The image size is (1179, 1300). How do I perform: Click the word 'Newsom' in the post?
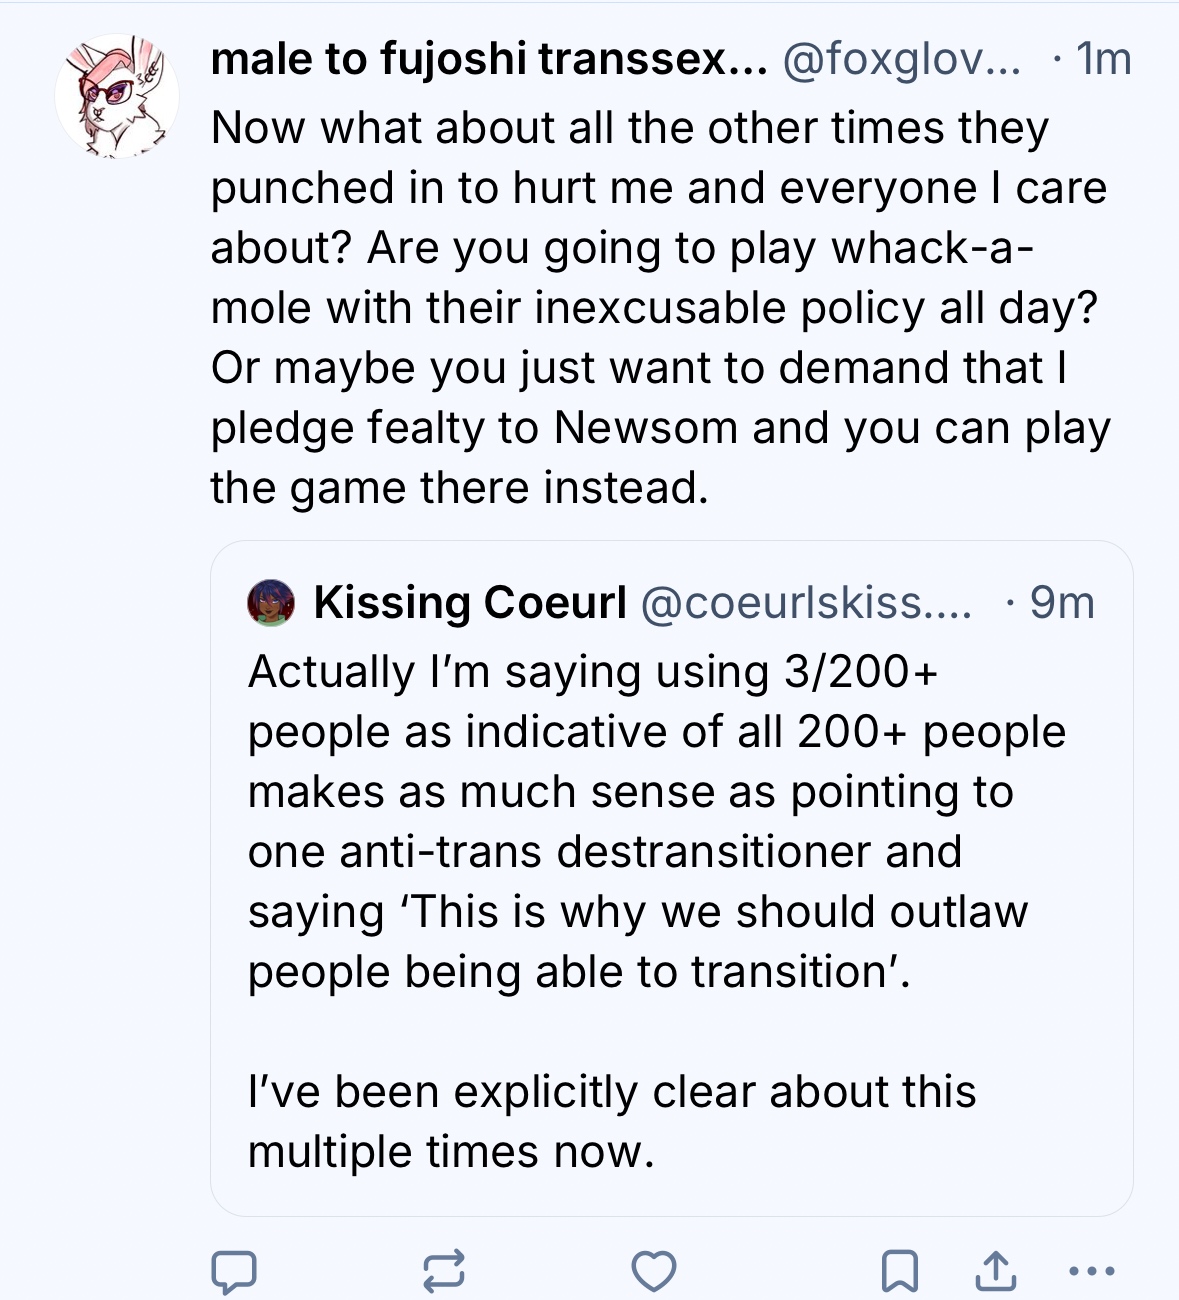coord(645,428)
